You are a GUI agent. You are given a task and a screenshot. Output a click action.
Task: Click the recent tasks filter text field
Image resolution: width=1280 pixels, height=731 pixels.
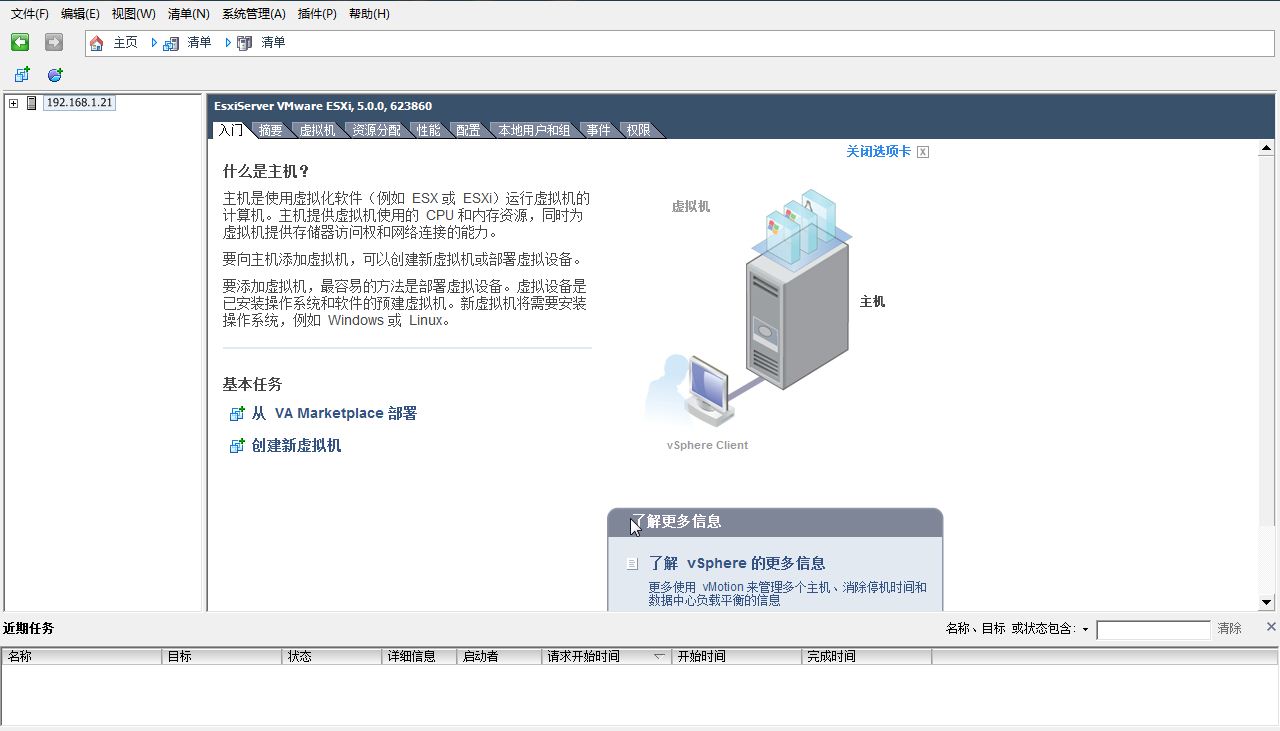1153,630
